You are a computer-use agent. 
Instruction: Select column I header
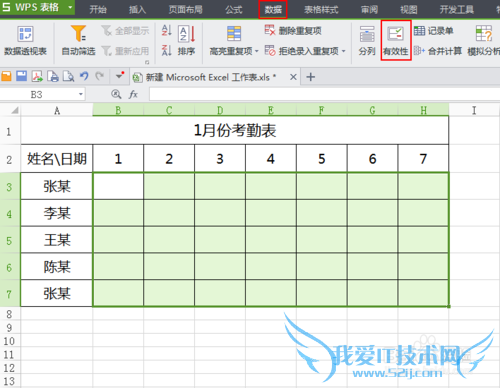(x=474, y=110)
